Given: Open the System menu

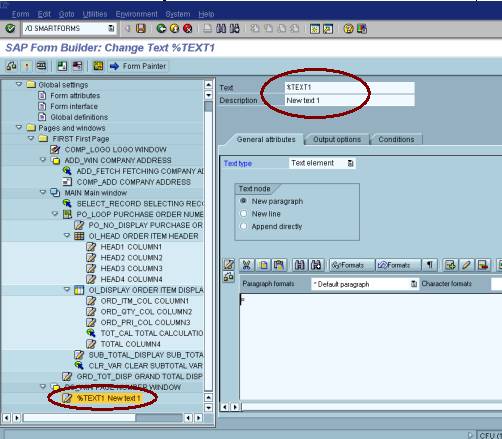Looking at the screenshot, I should pos(178,14).
